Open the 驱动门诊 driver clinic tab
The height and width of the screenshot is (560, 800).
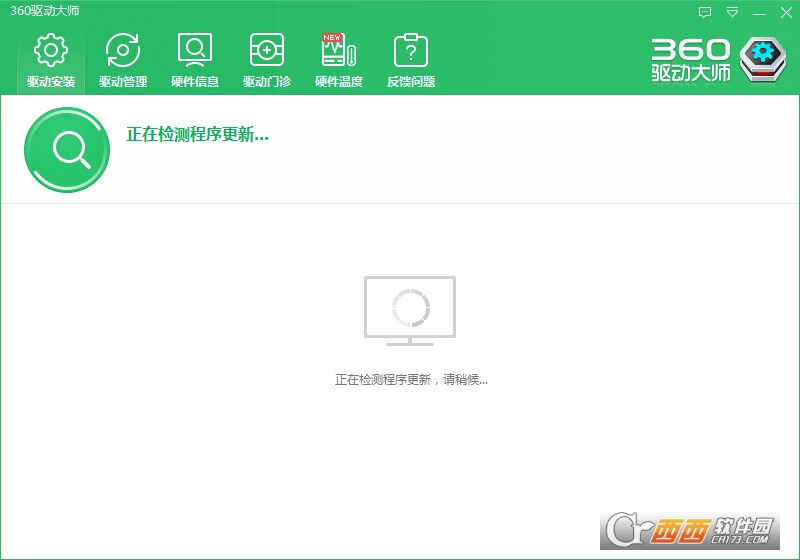(x=267, y=60)
